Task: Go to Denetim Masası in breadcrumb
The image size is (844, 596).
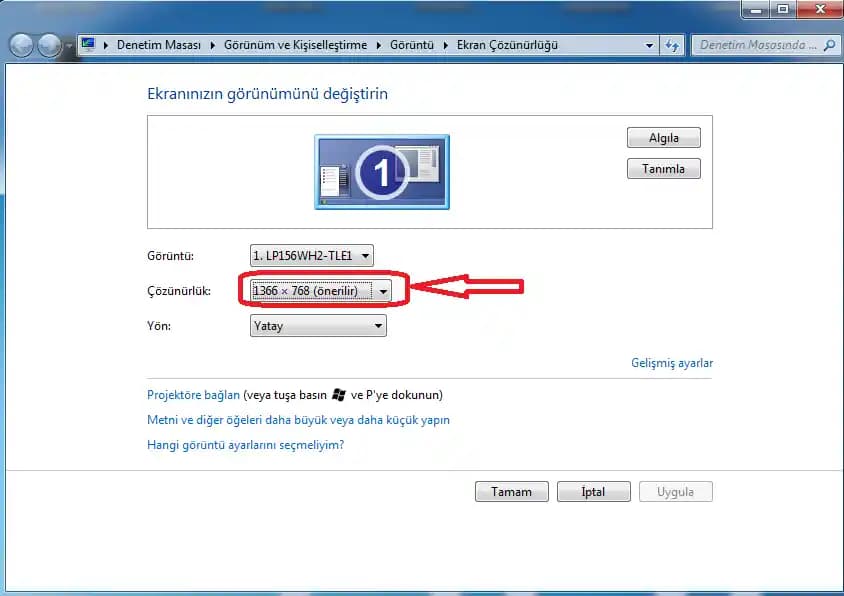Action: (158, 45)
